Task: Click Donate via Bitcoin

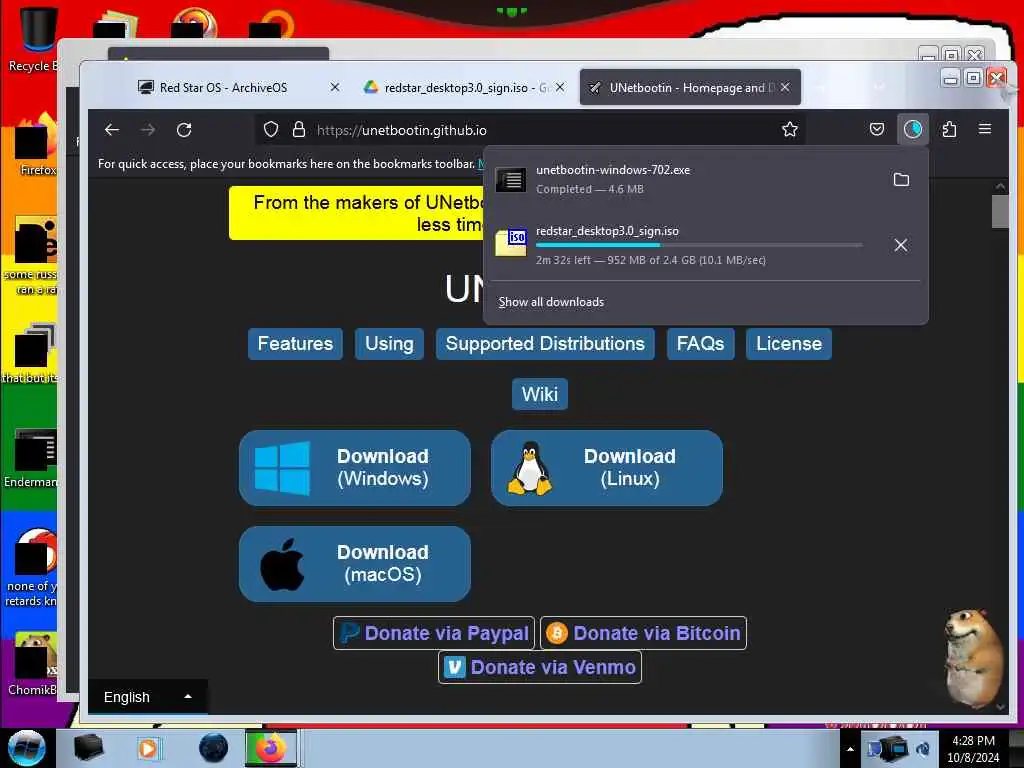Action: click(x=643, y=633)
